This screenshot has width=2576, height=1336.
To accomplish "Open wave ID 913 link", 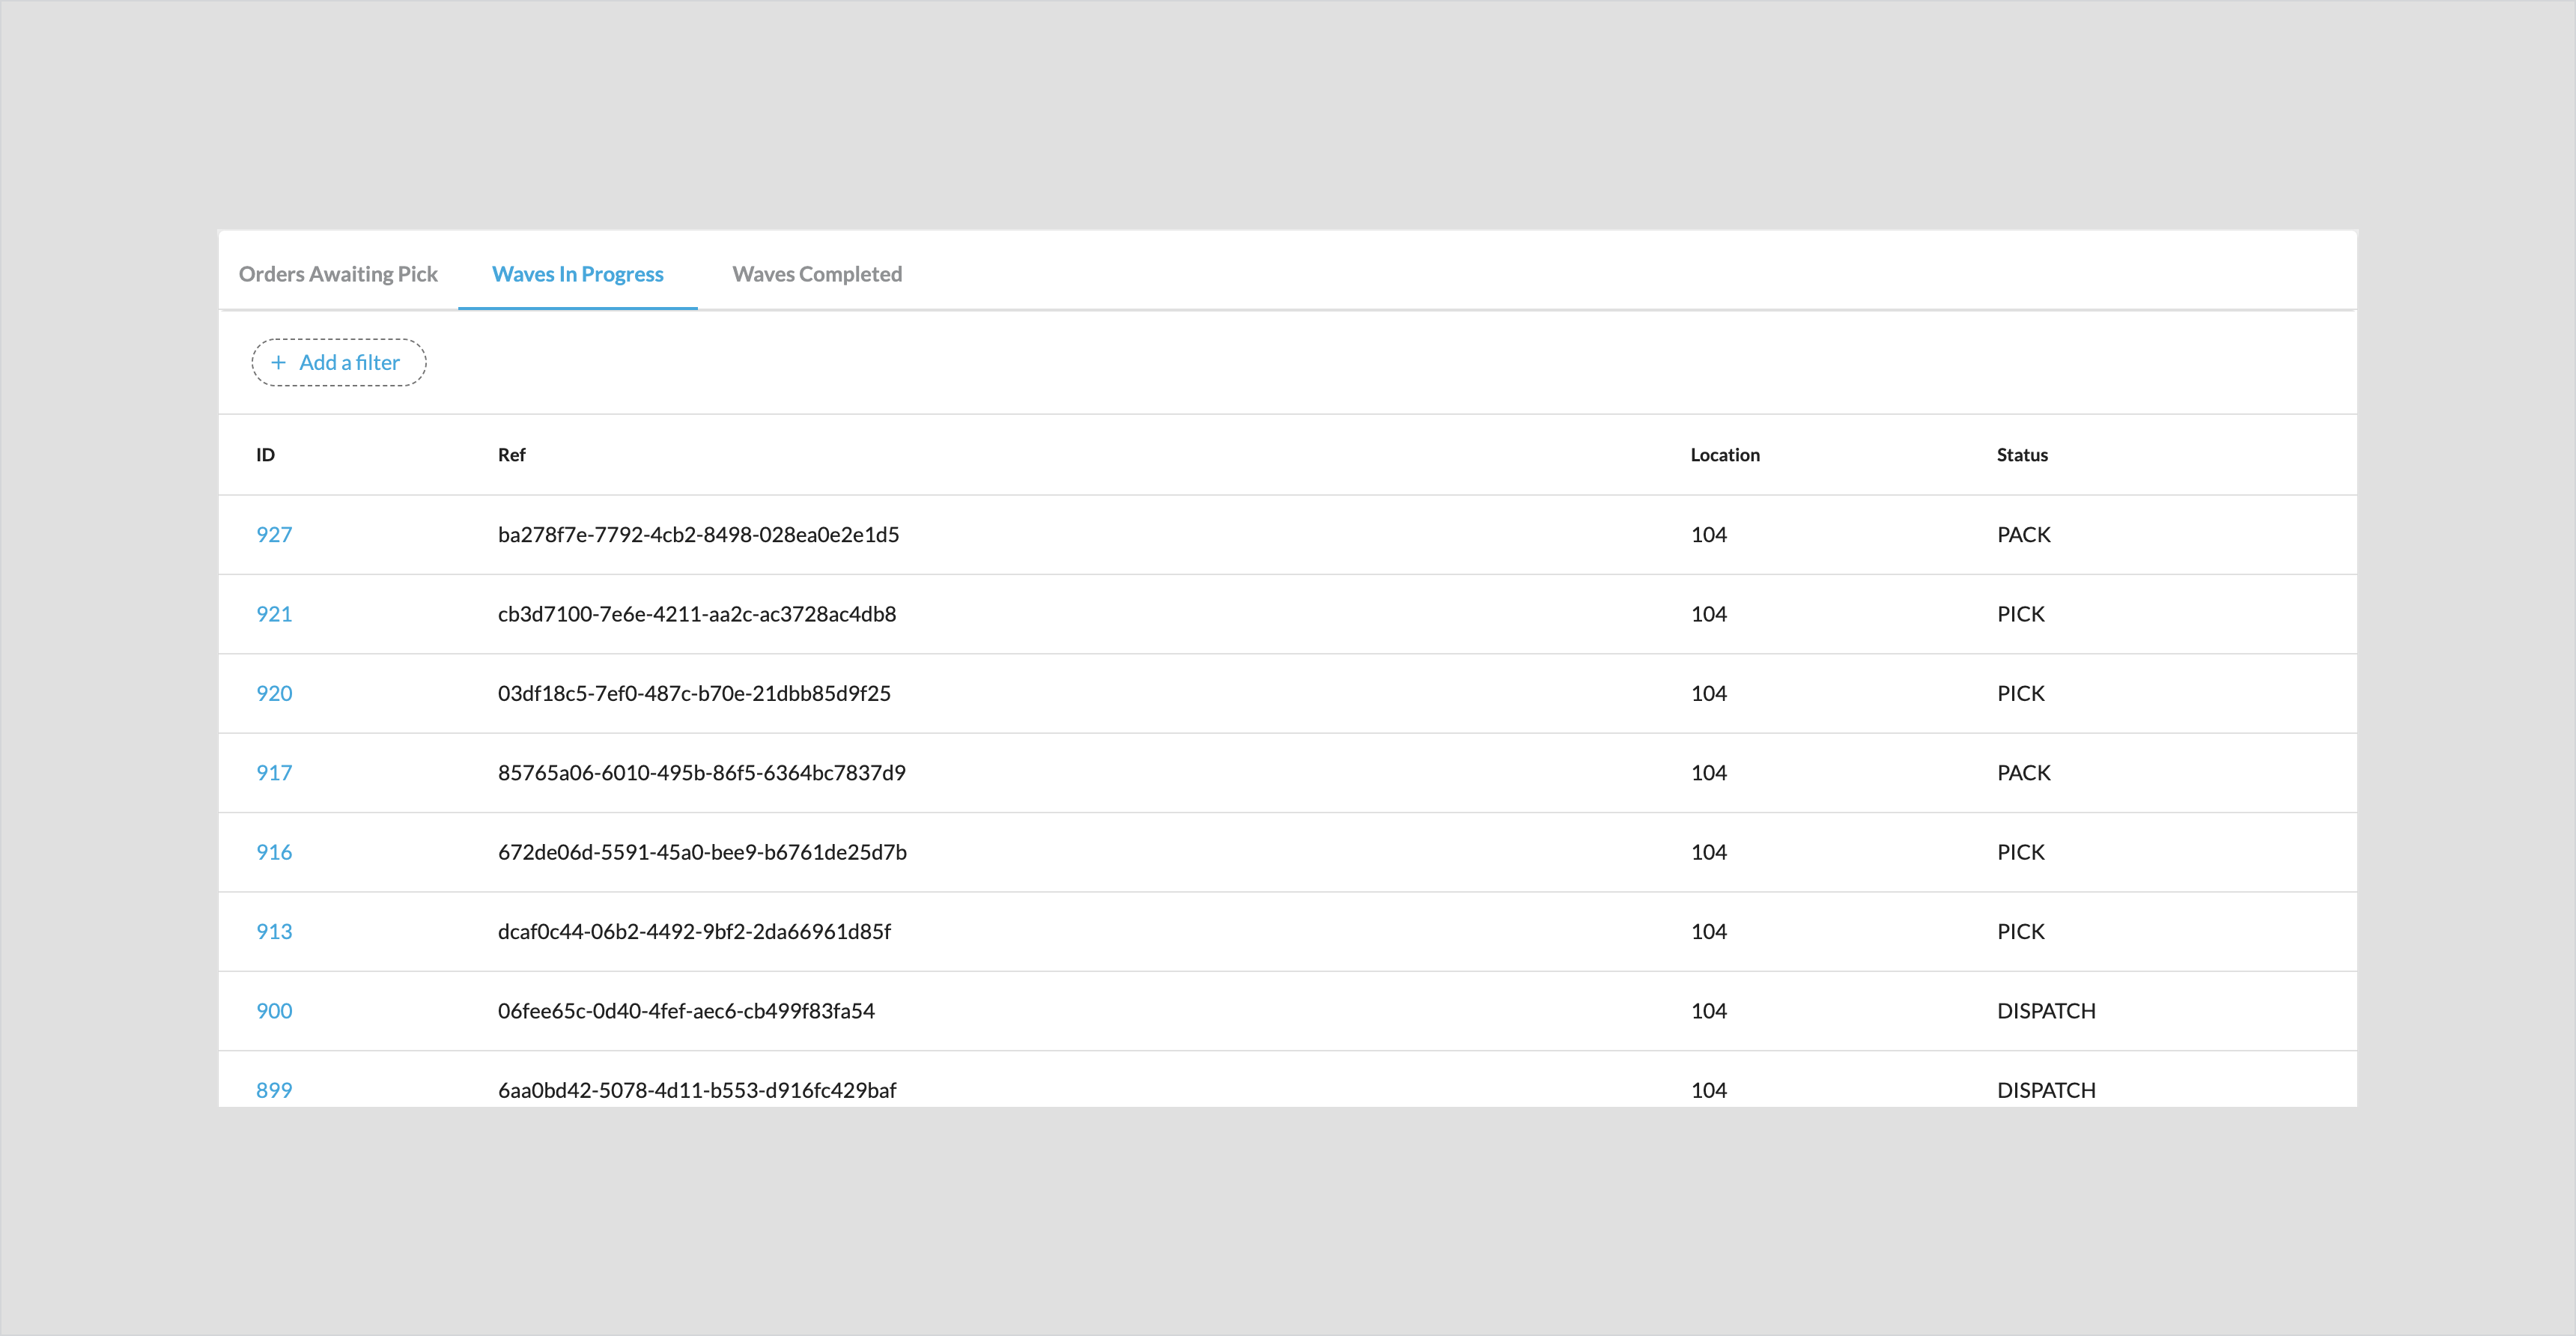I will pos(274,932).
